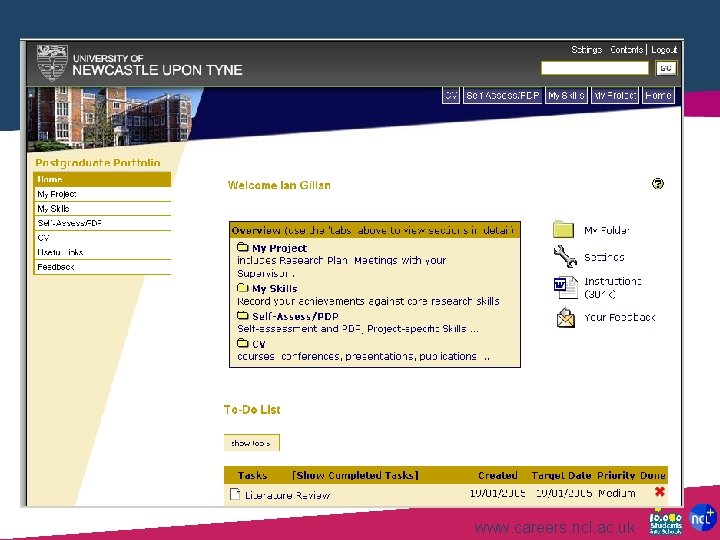The image size is (720, 540).
Task: Click the folder icon beside My Project
Action: click(x=242, y=247)
